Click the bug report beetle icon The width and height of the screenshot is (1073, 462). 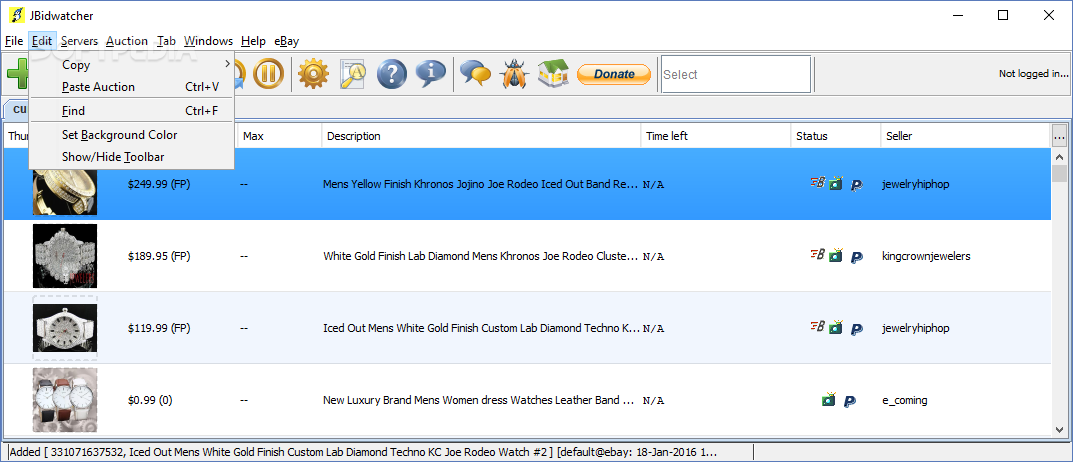point(513,73)
